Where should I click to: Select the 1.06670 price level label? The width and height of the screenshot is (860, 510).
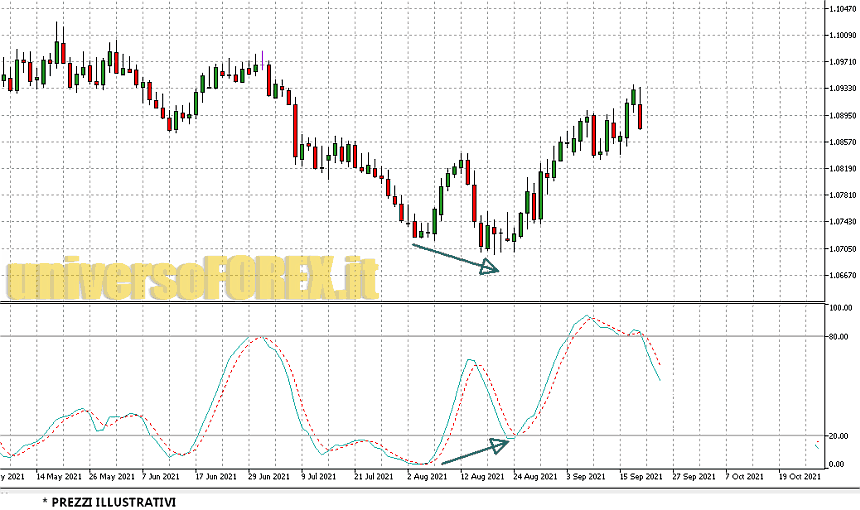(842, 275)
